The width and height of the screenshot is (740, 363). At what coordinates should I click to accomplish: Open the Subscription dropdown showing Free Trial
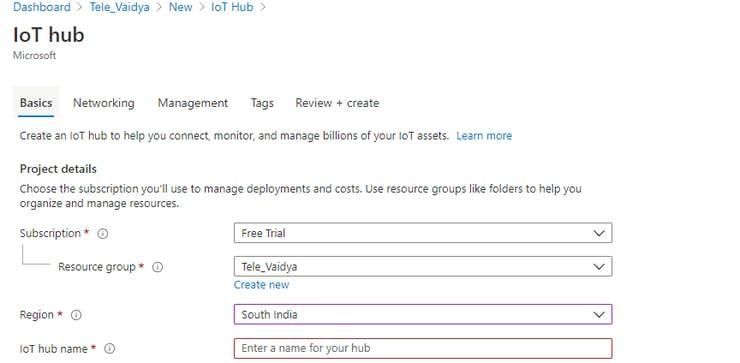pyautogui.click(x=423, y=233)
